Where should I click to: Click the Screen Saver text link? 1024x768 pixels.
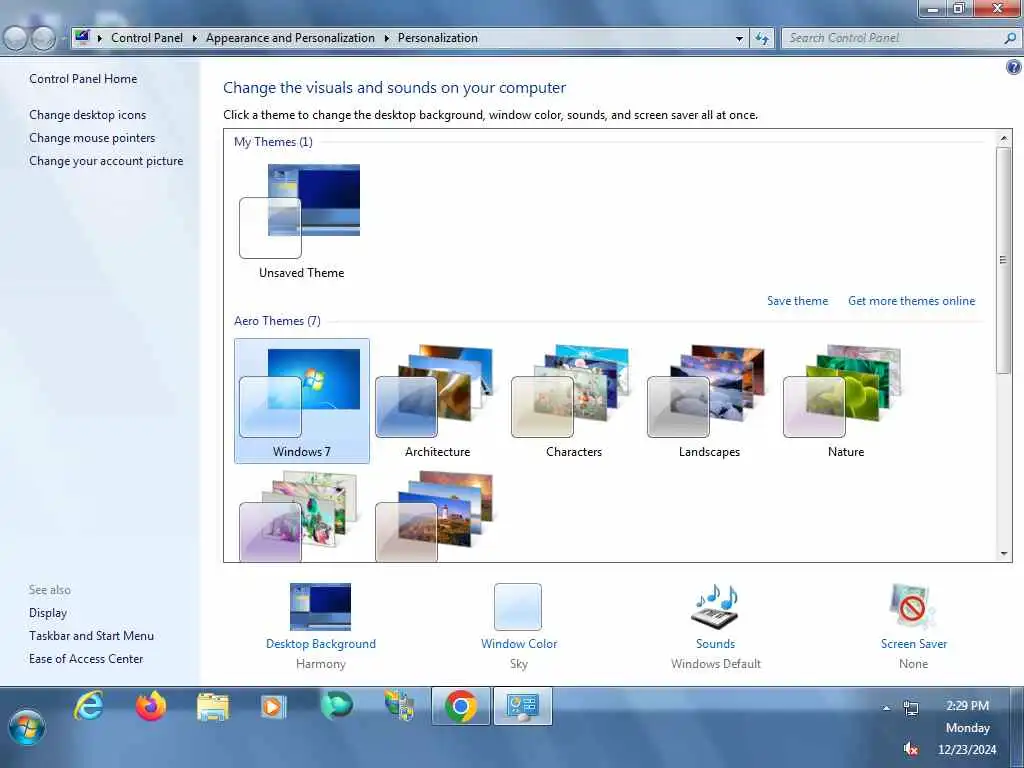click(x=913, y=644)
